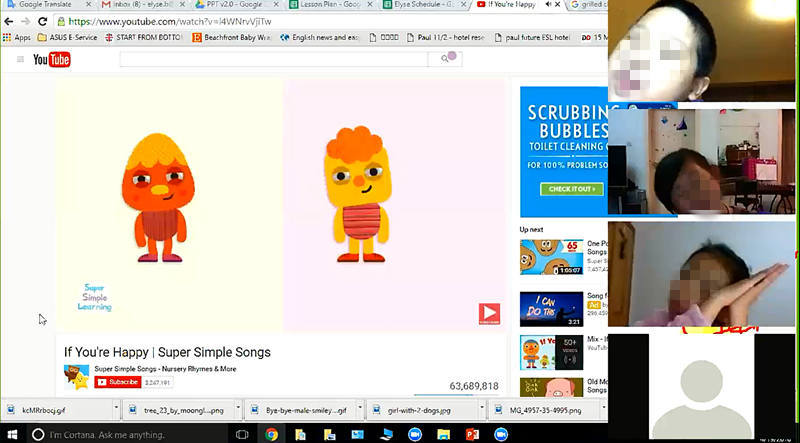The width and height of the screenshot is (800, 443).
Task: Click the If You're Happy video player
Action: [x=281, y=205]
